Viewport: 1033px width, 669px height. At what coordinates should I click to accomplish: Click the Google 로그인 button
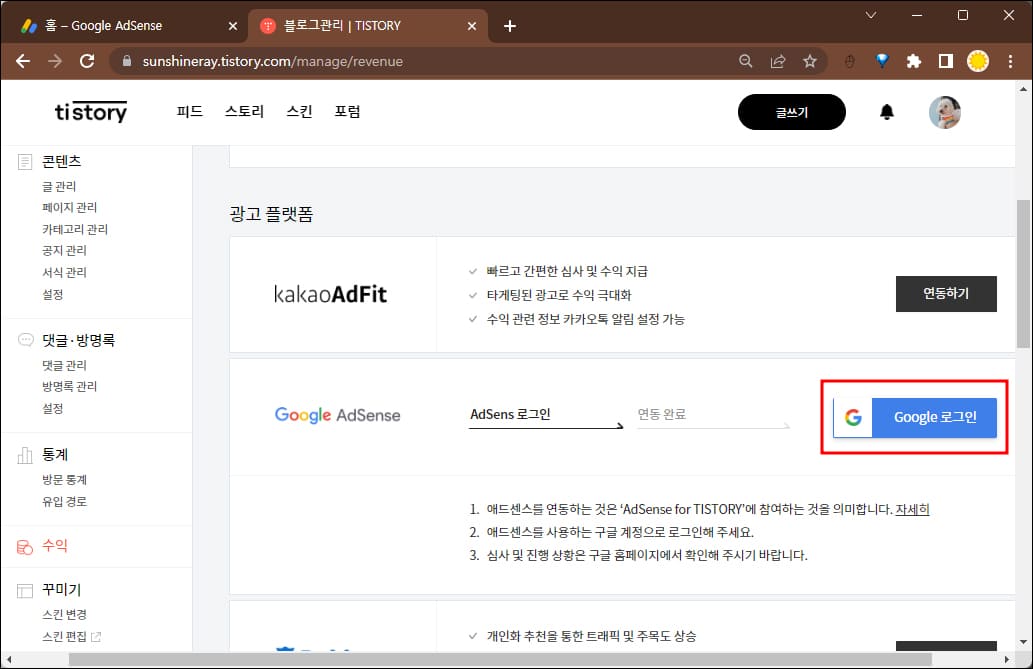(x=915, y=417)
